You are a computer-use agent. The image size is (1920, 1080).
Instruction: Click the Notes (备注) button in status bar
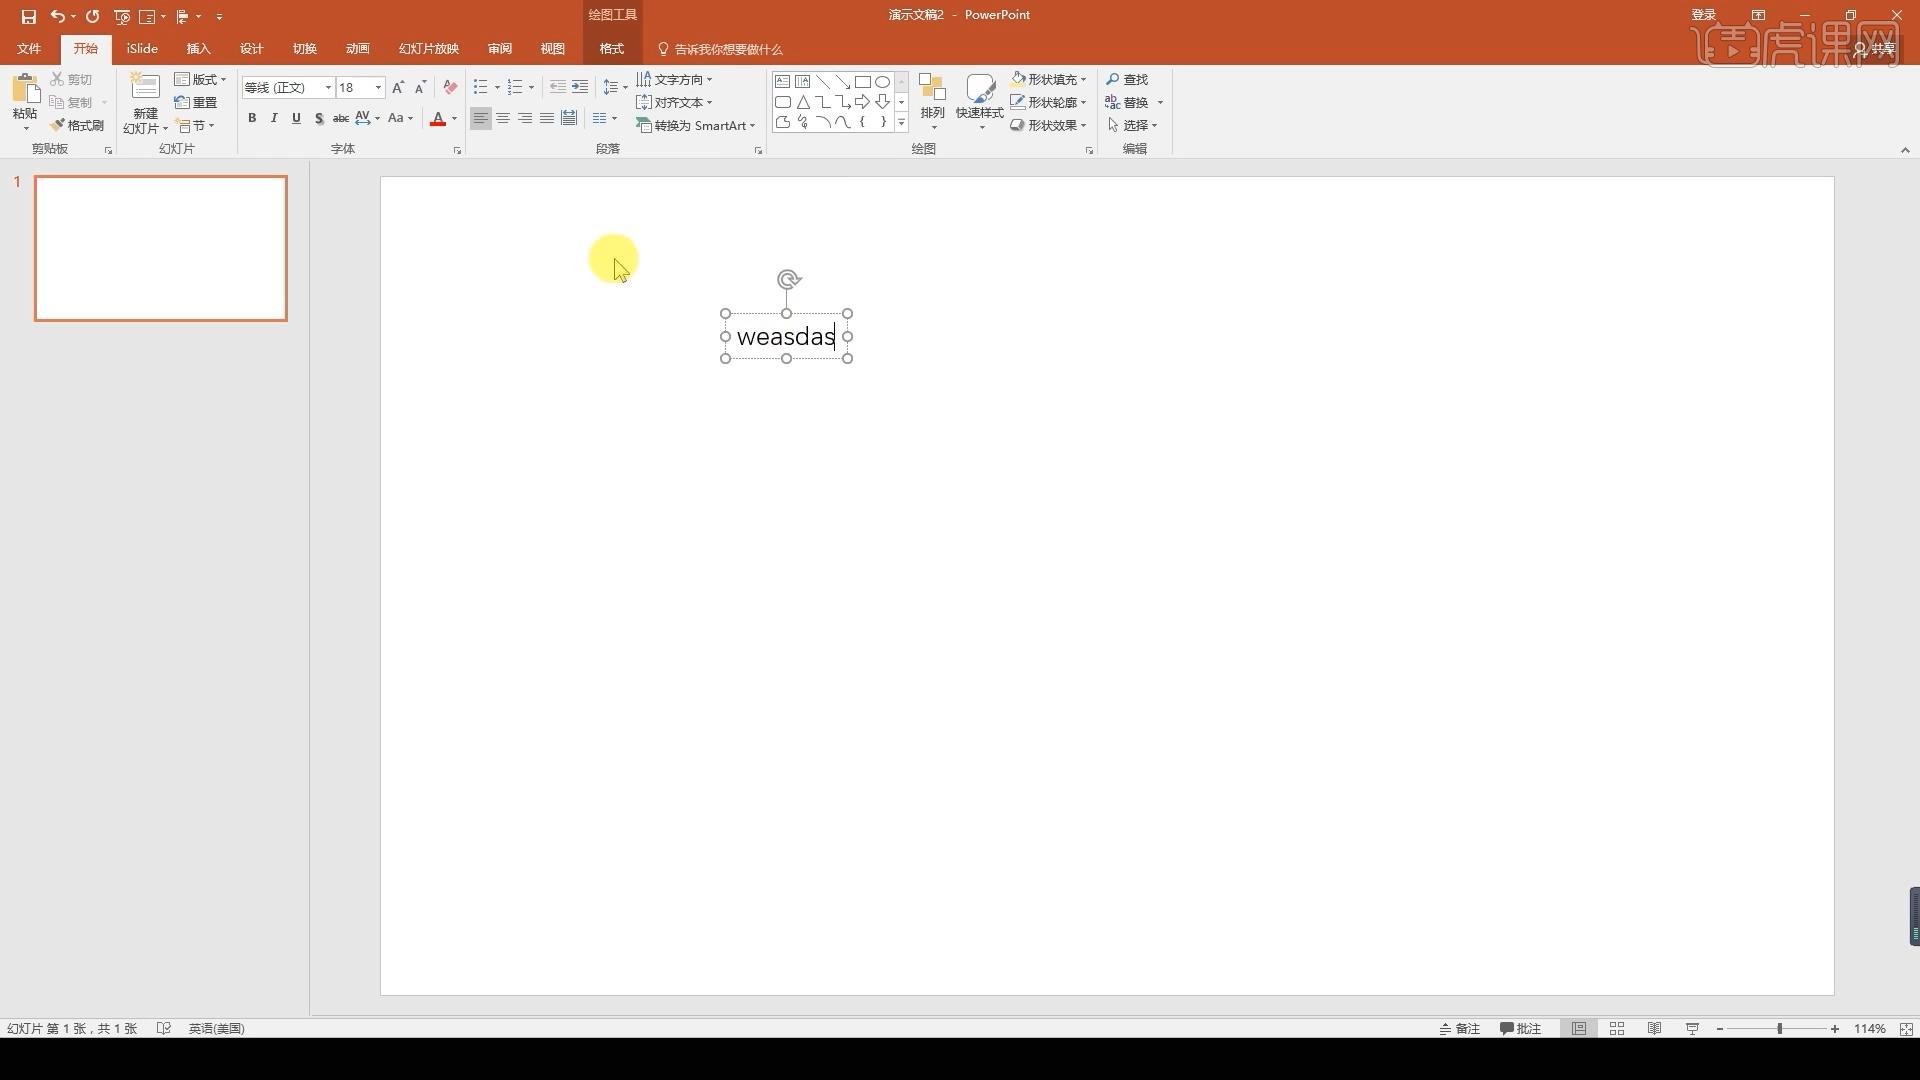[1460, 1028]
